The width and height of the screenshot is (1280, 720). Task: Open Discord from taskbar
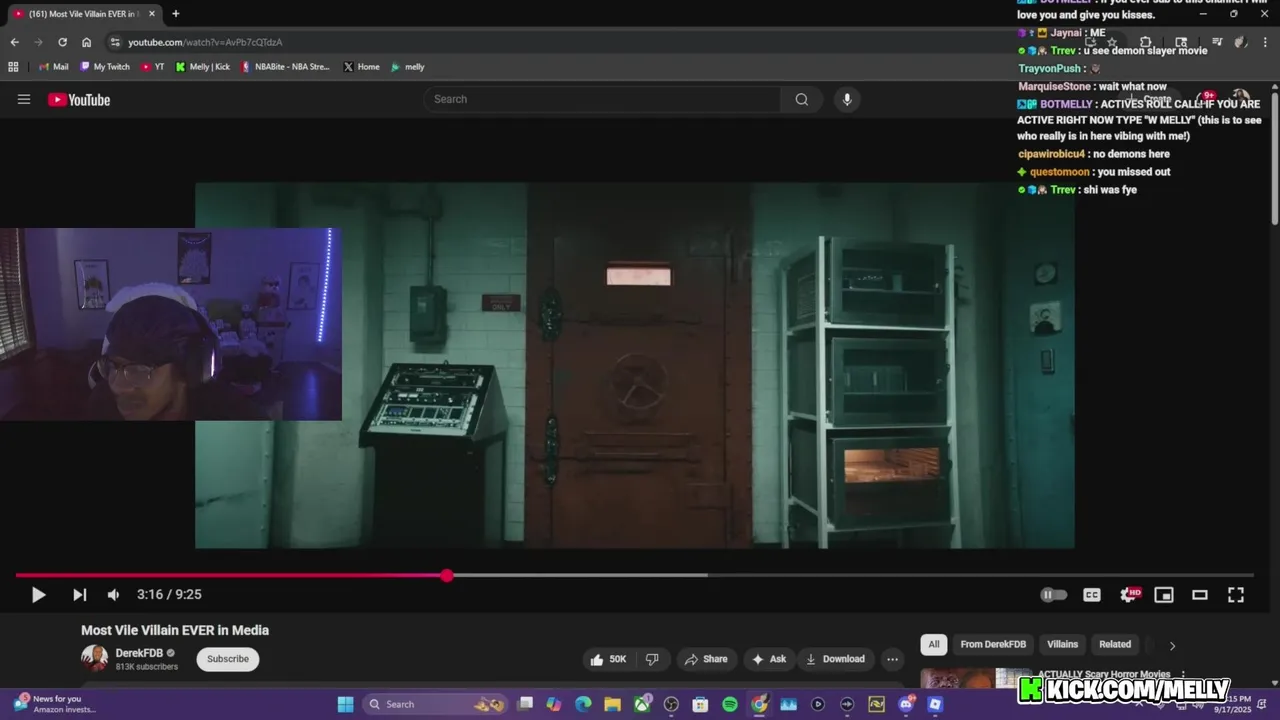(906, 704)
